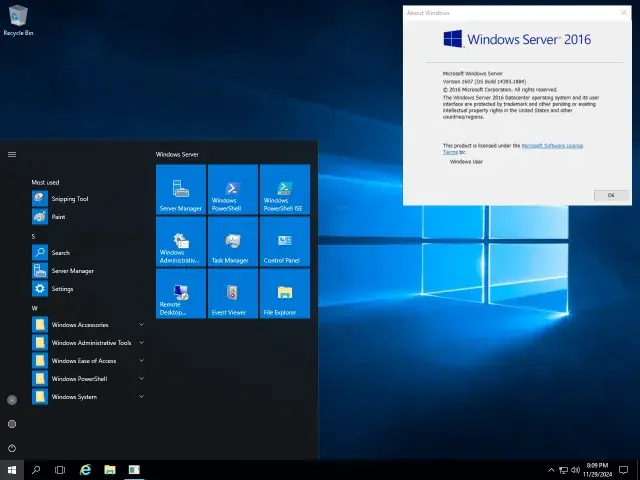Launch the Event Viewer tile
Screen dimensions: 640x480
(x=233, y=293)
